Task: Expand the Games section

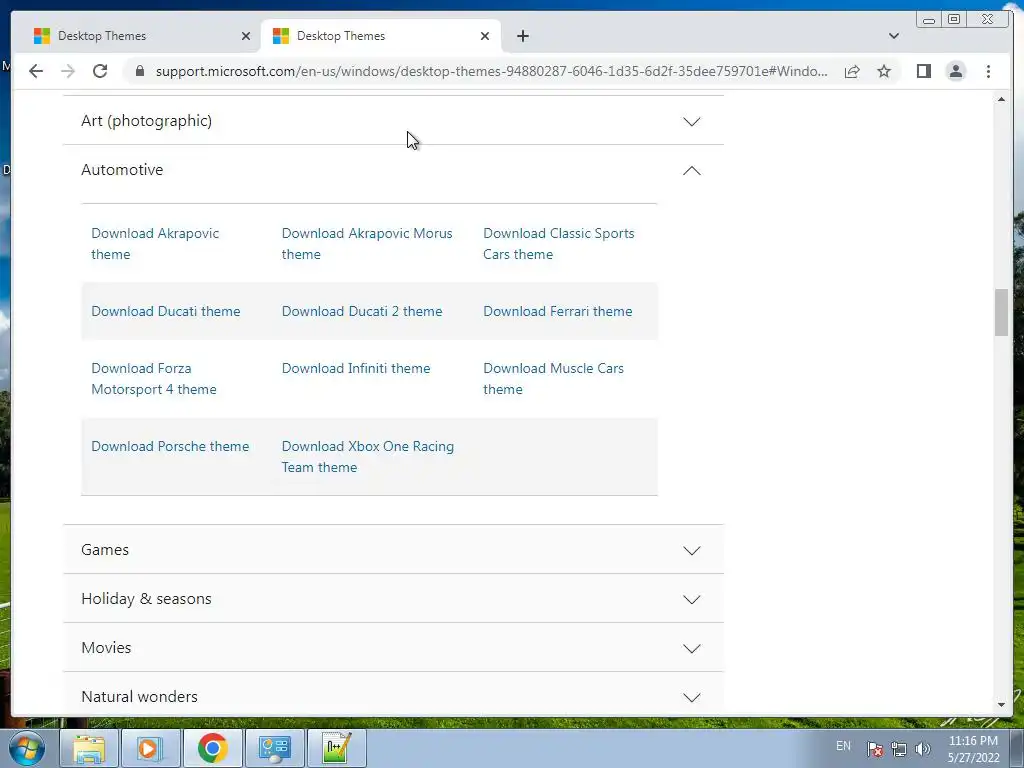Action: click(x=393, y=550)
